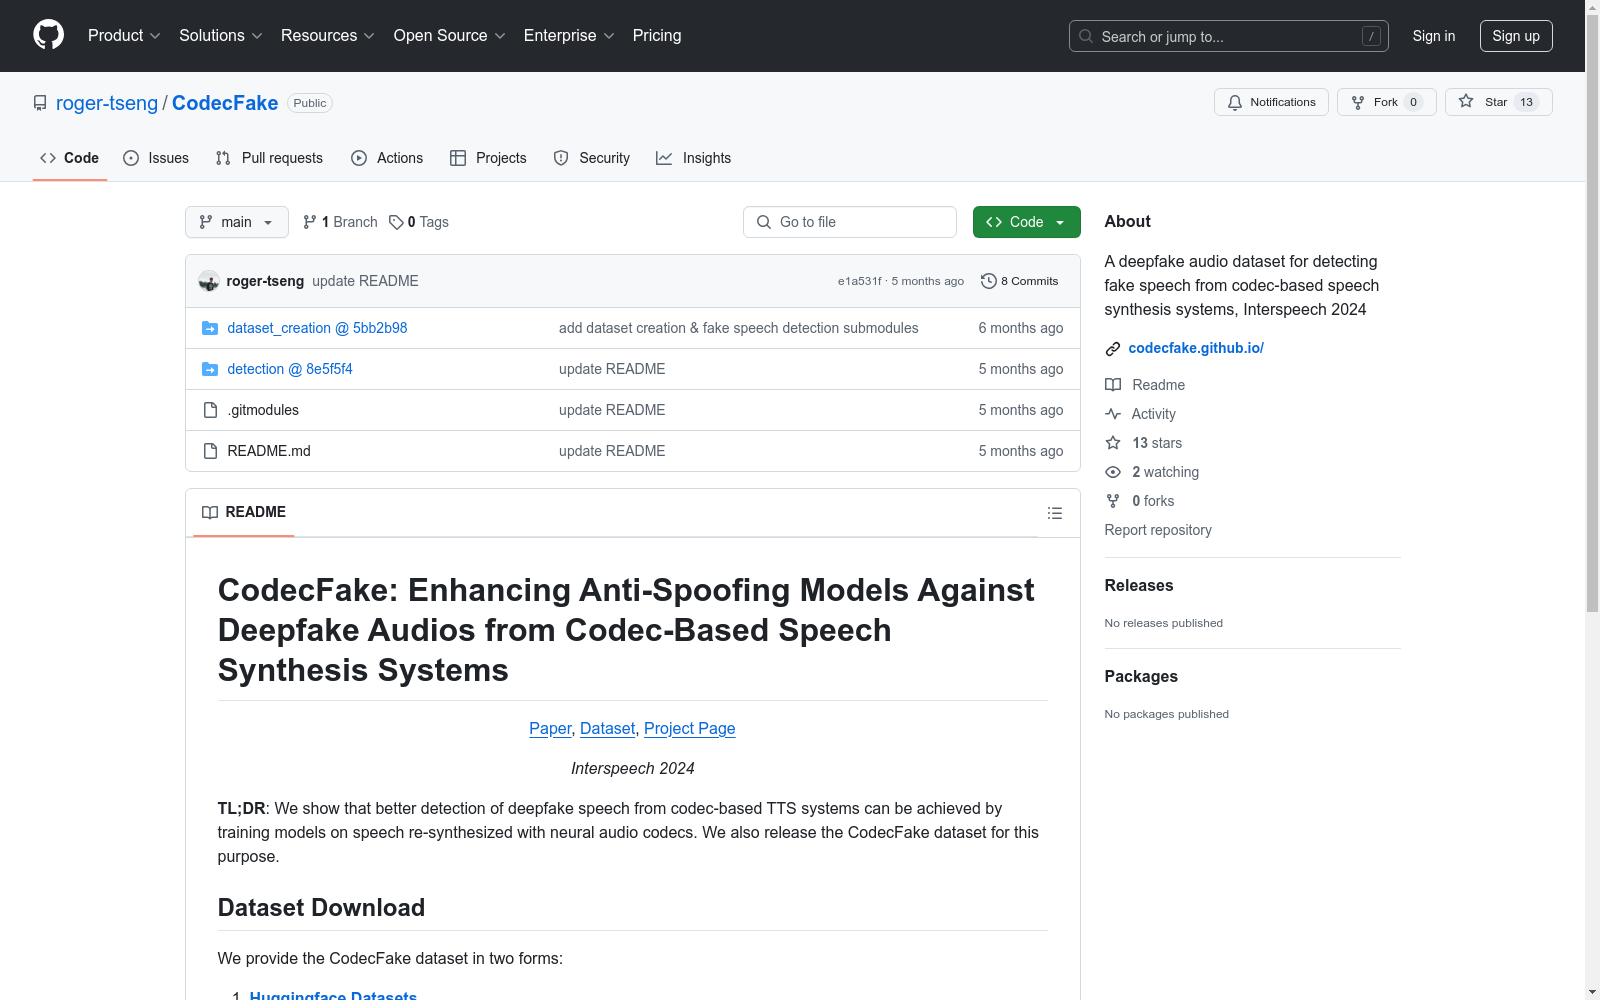Click the detection submodule folder icon
Viewport: 1600px width, 1000px height.
click(x=210, y=369)
